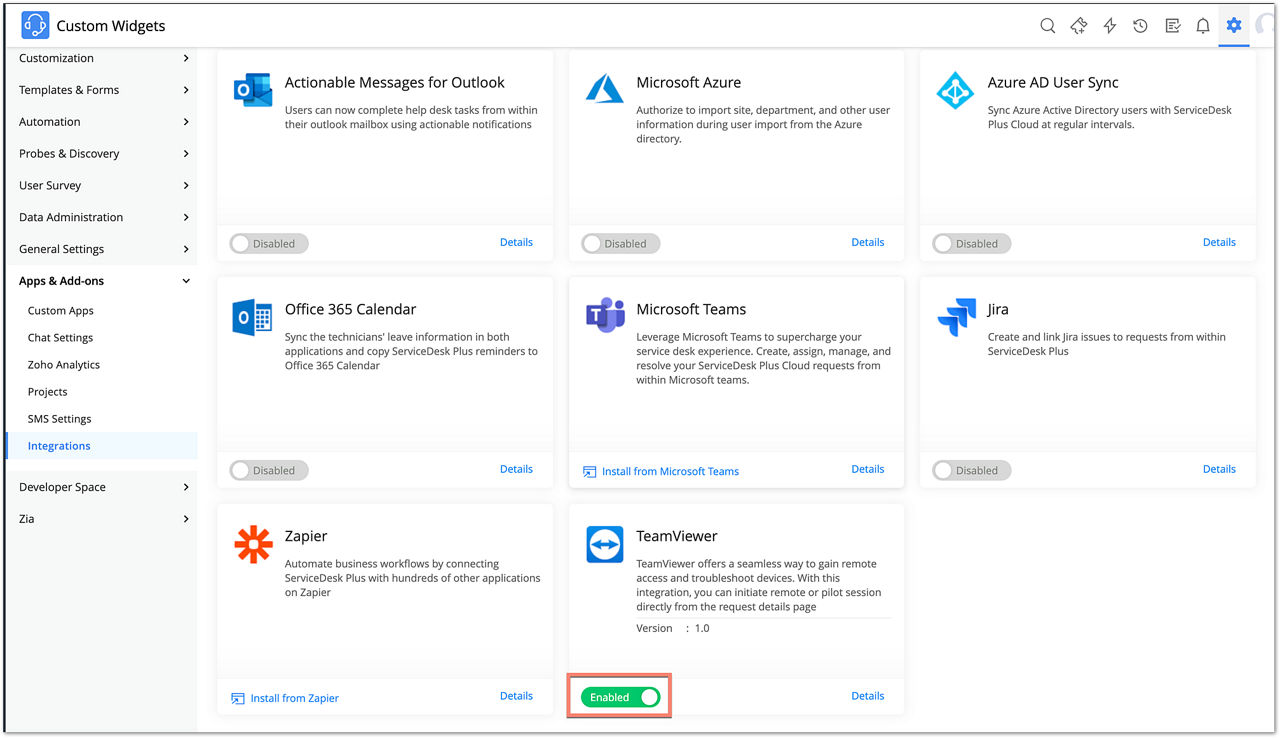This screenshot has height=738, width=1280.
Task: Click the Zia sparkle icon in header
Action: 1078,26
